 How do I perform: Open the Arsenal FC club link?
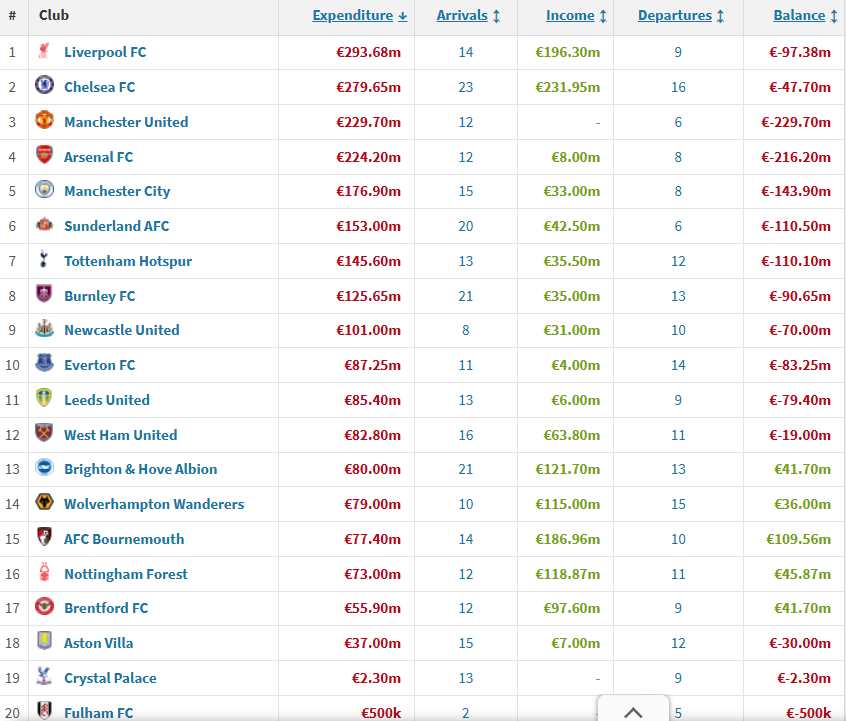point(99,157)
